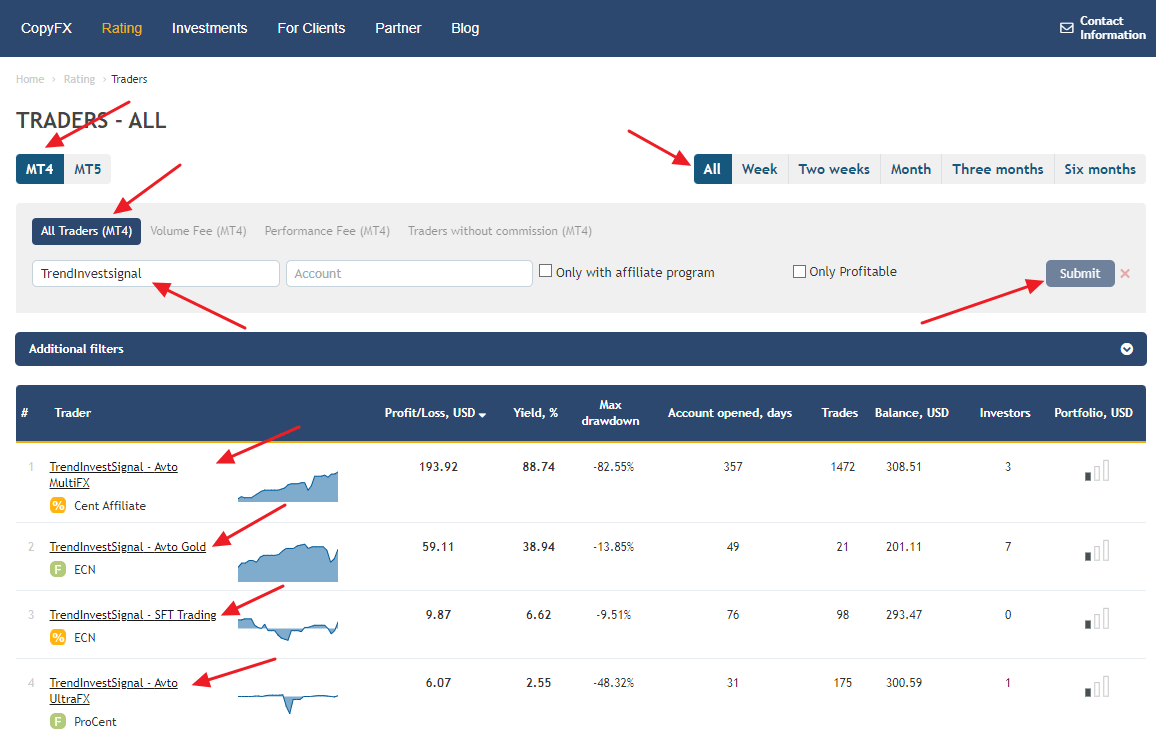Click the Traders breadcrumb text
The width and height of the screenshot is (1156, 732).
tap(129, 79)
